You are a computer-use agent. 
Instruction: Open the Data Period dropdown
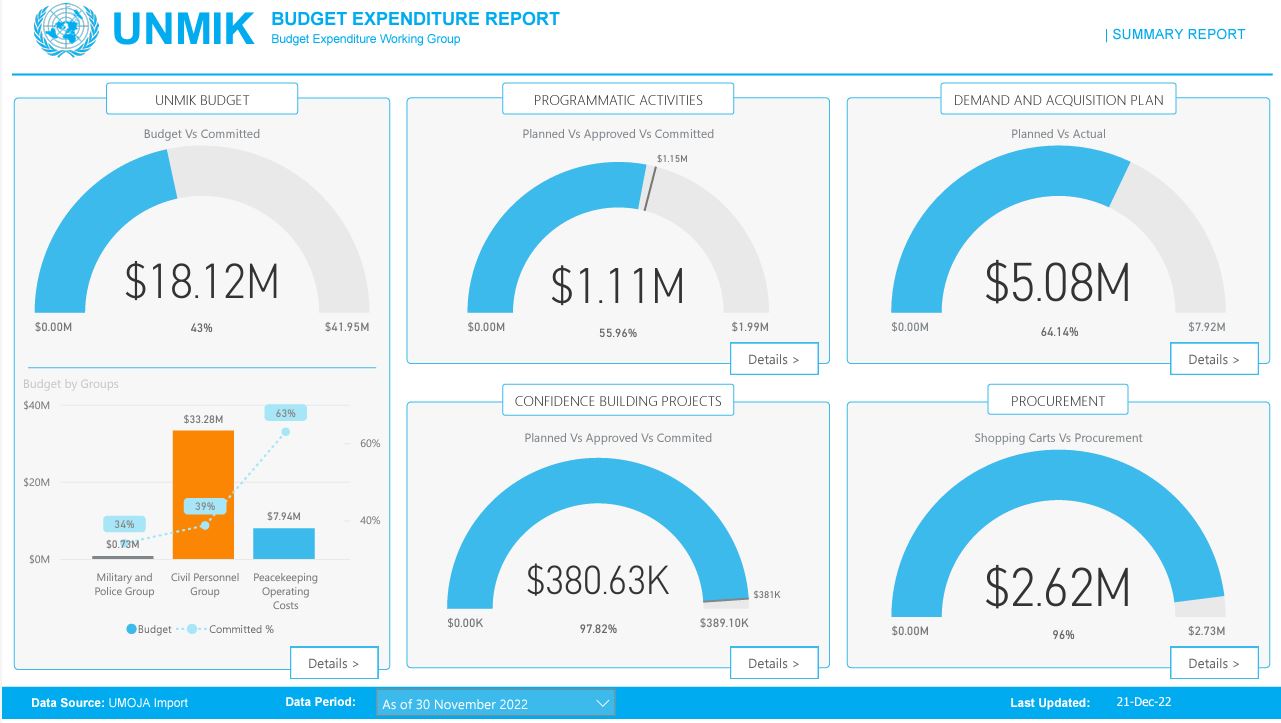496,703
